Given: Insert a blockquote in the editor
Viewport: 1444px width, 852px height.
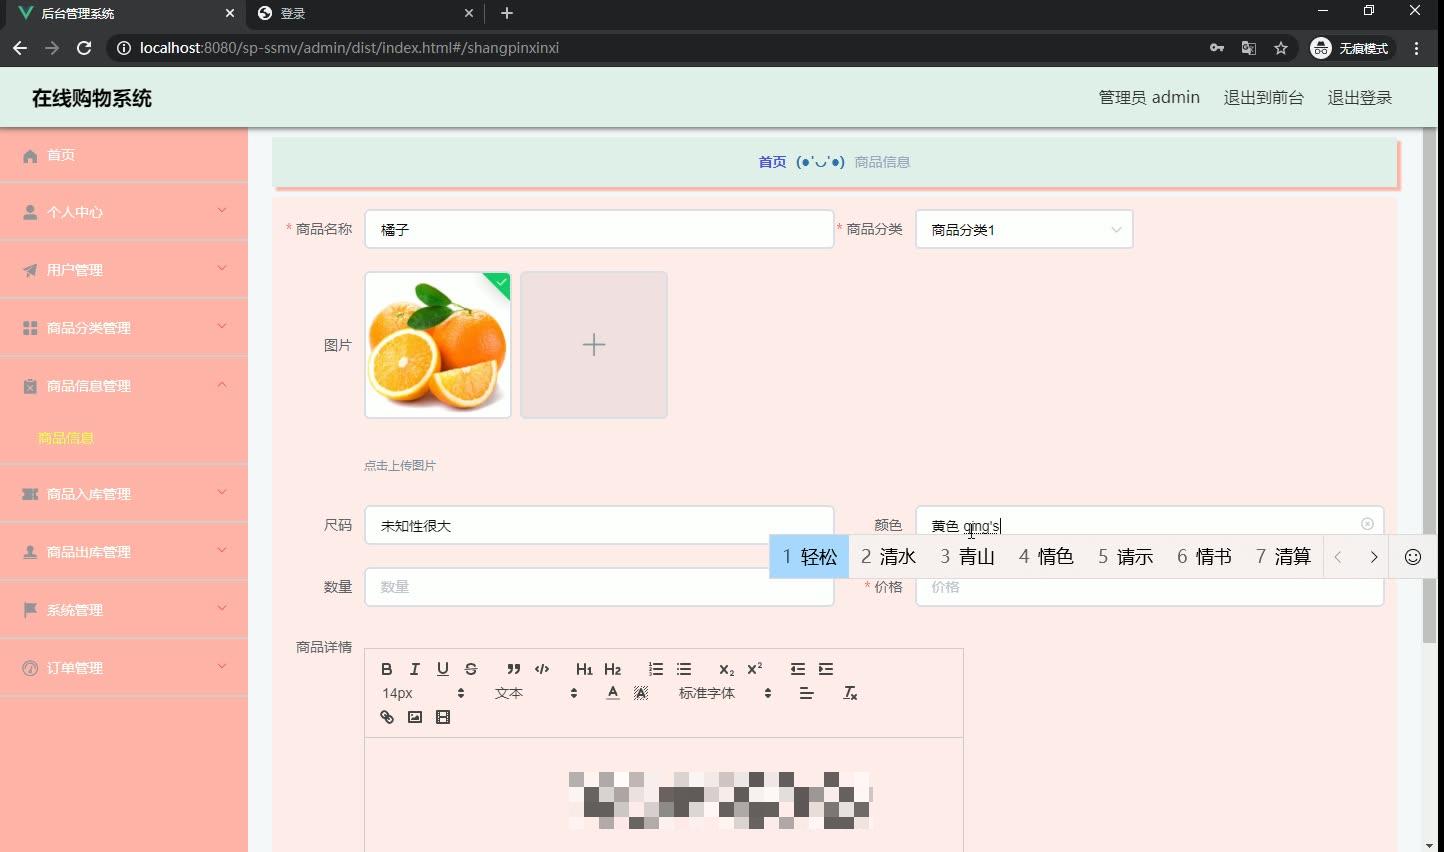Looking at the screenshot, I should (513, 669).
